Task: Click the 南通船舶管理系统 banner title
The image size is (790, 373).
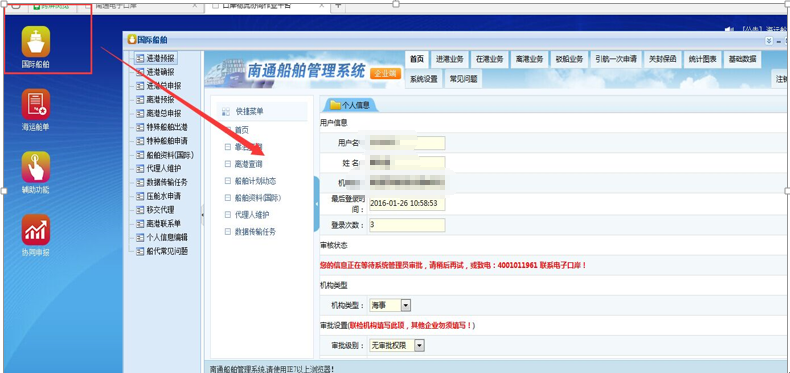Action: click(x=306, y=71)
